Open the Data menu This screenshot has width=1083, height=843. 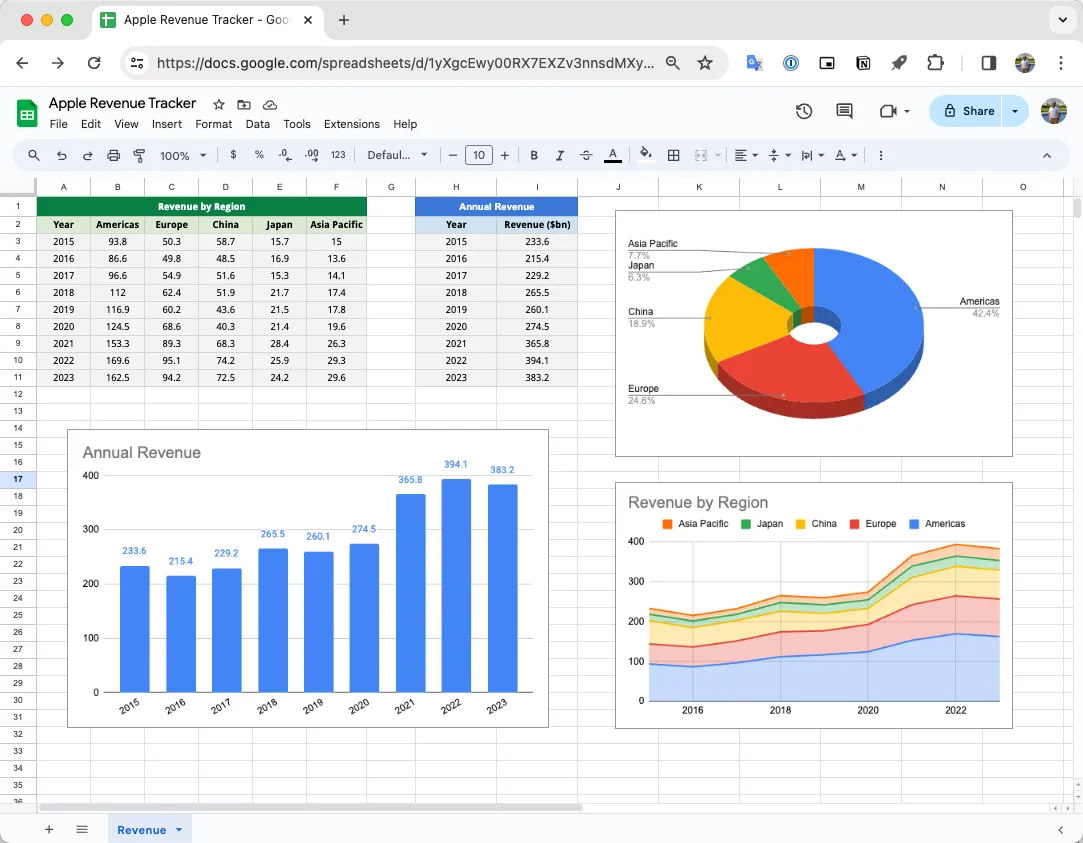click(x=257, y=124)
